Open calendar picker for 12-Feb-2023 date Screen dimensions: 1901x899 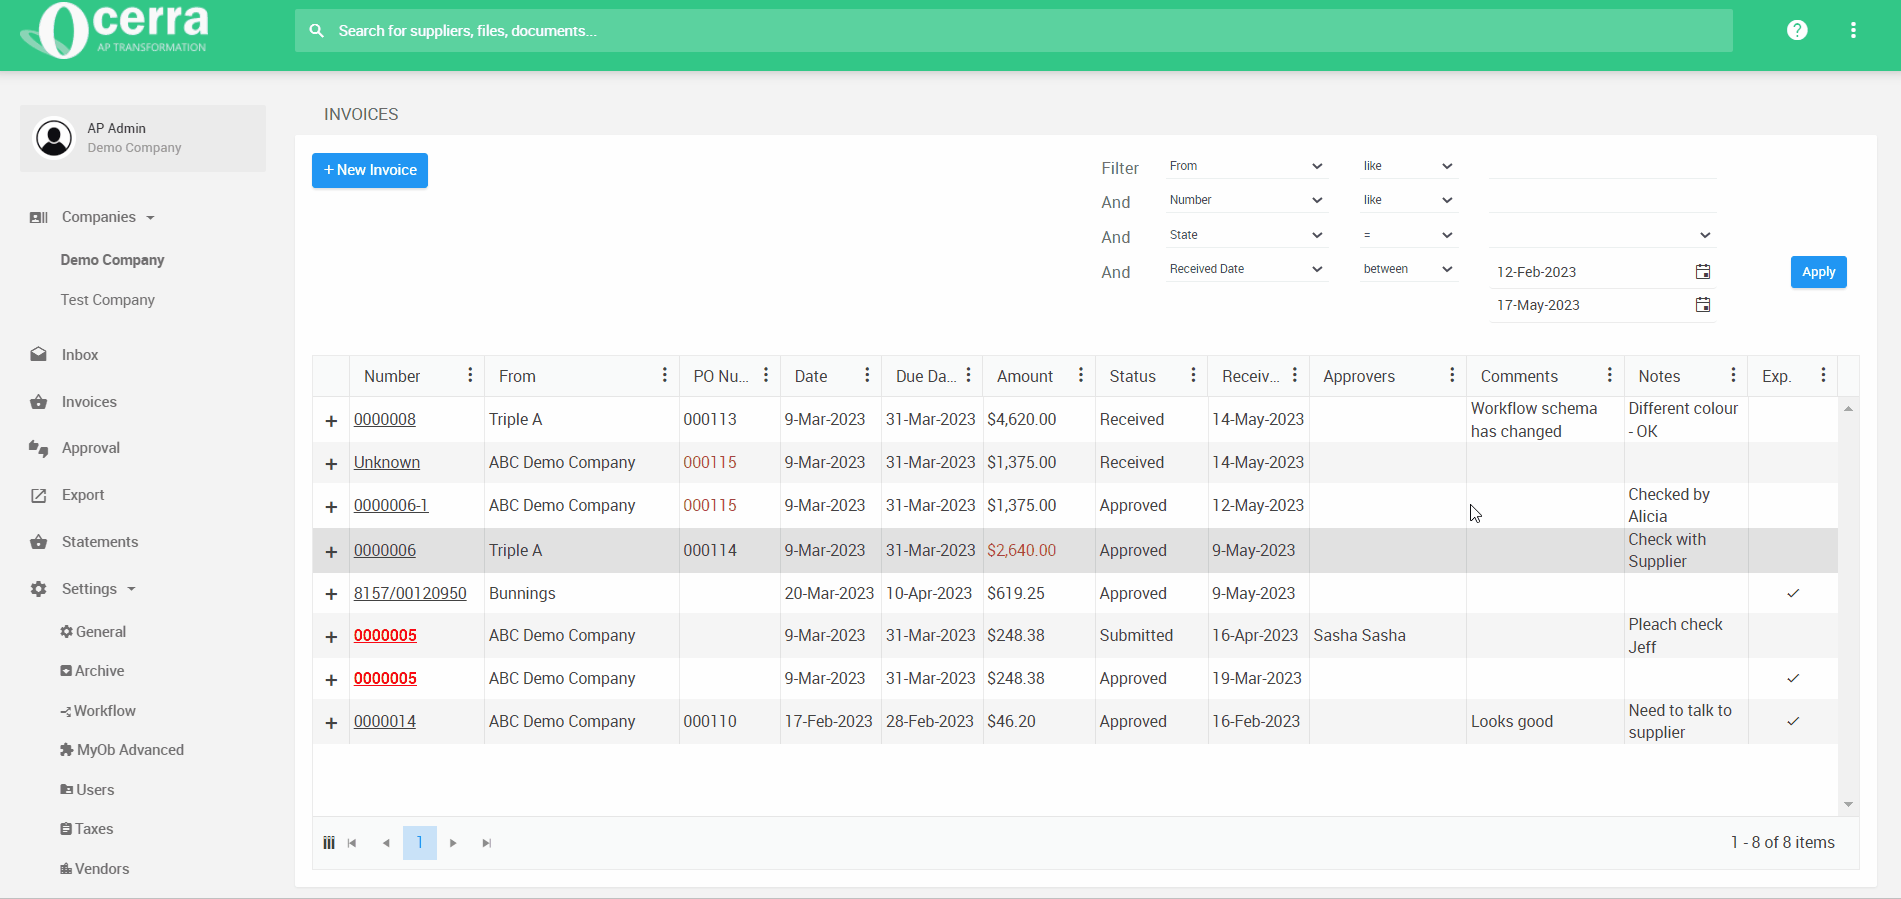[1703, 272]
